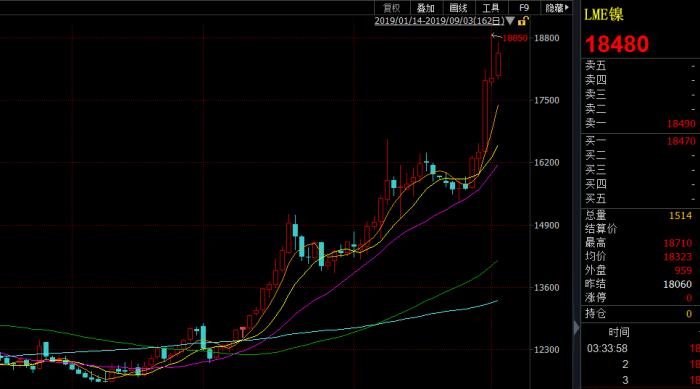Viewport: 700px width, 389px height.
Task: Click the 昨结 value 18060
Action: tap(678, 284)
